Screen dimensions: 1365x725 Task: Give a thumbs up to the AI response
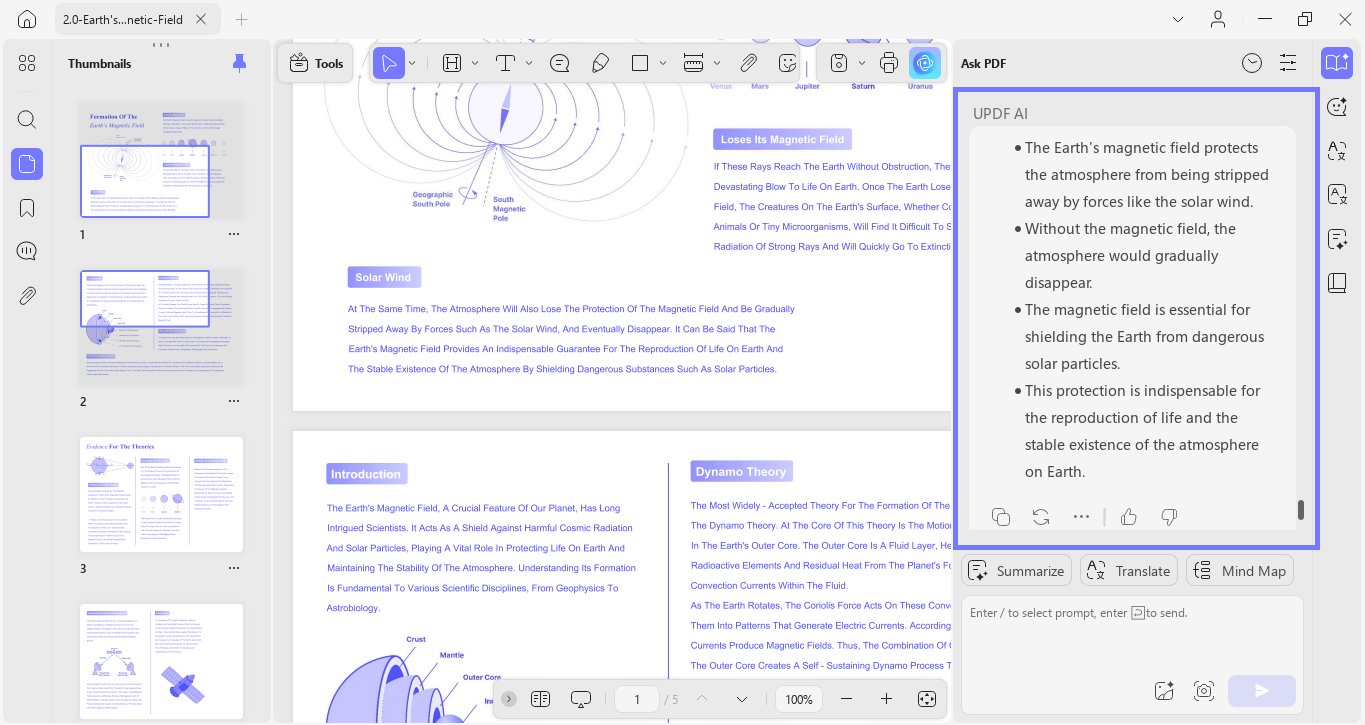[x=1128, y=516]
